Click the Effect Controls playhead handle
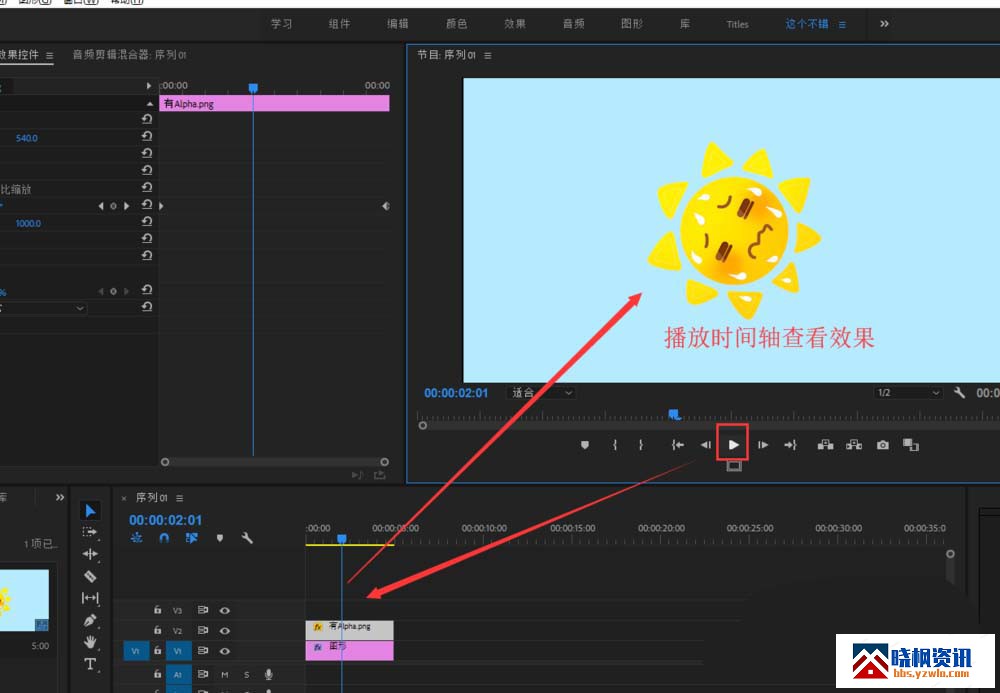Screen dimensions: 1000x693 (x=253, y=88)
